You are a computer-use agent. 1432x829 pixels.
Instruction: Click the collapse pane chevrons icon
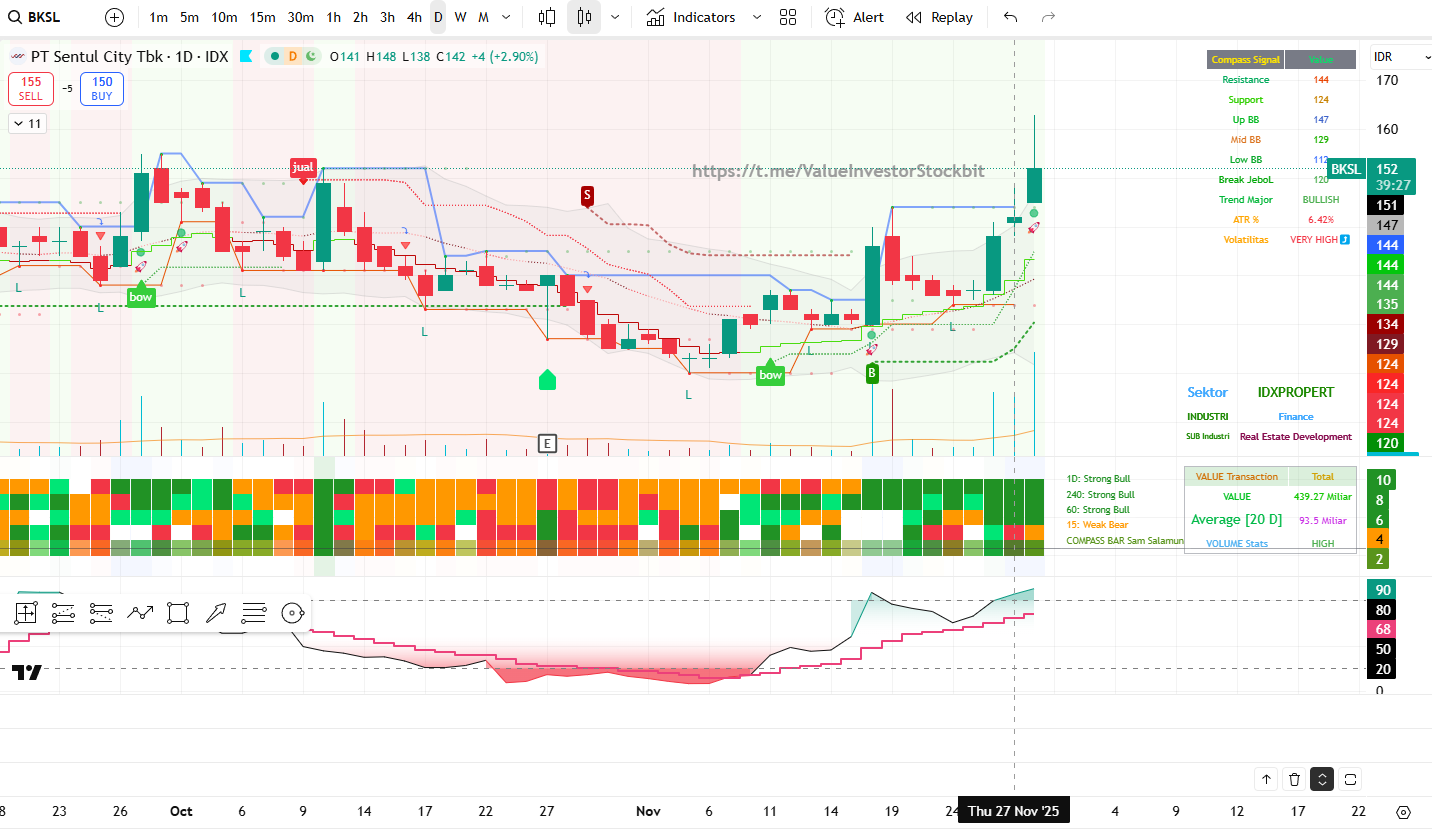pos(1322,779)
